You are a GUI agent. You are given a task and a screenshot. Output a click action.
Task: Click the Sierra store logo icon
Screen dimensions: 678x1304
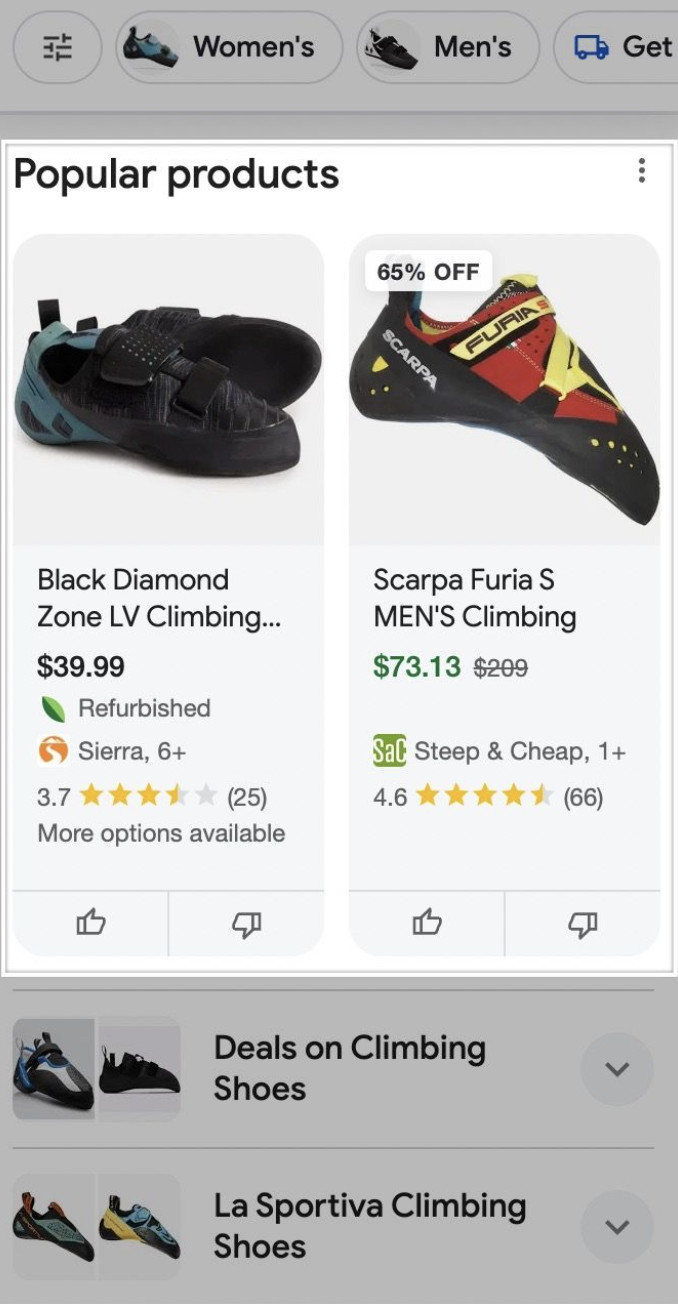(53, 750)
